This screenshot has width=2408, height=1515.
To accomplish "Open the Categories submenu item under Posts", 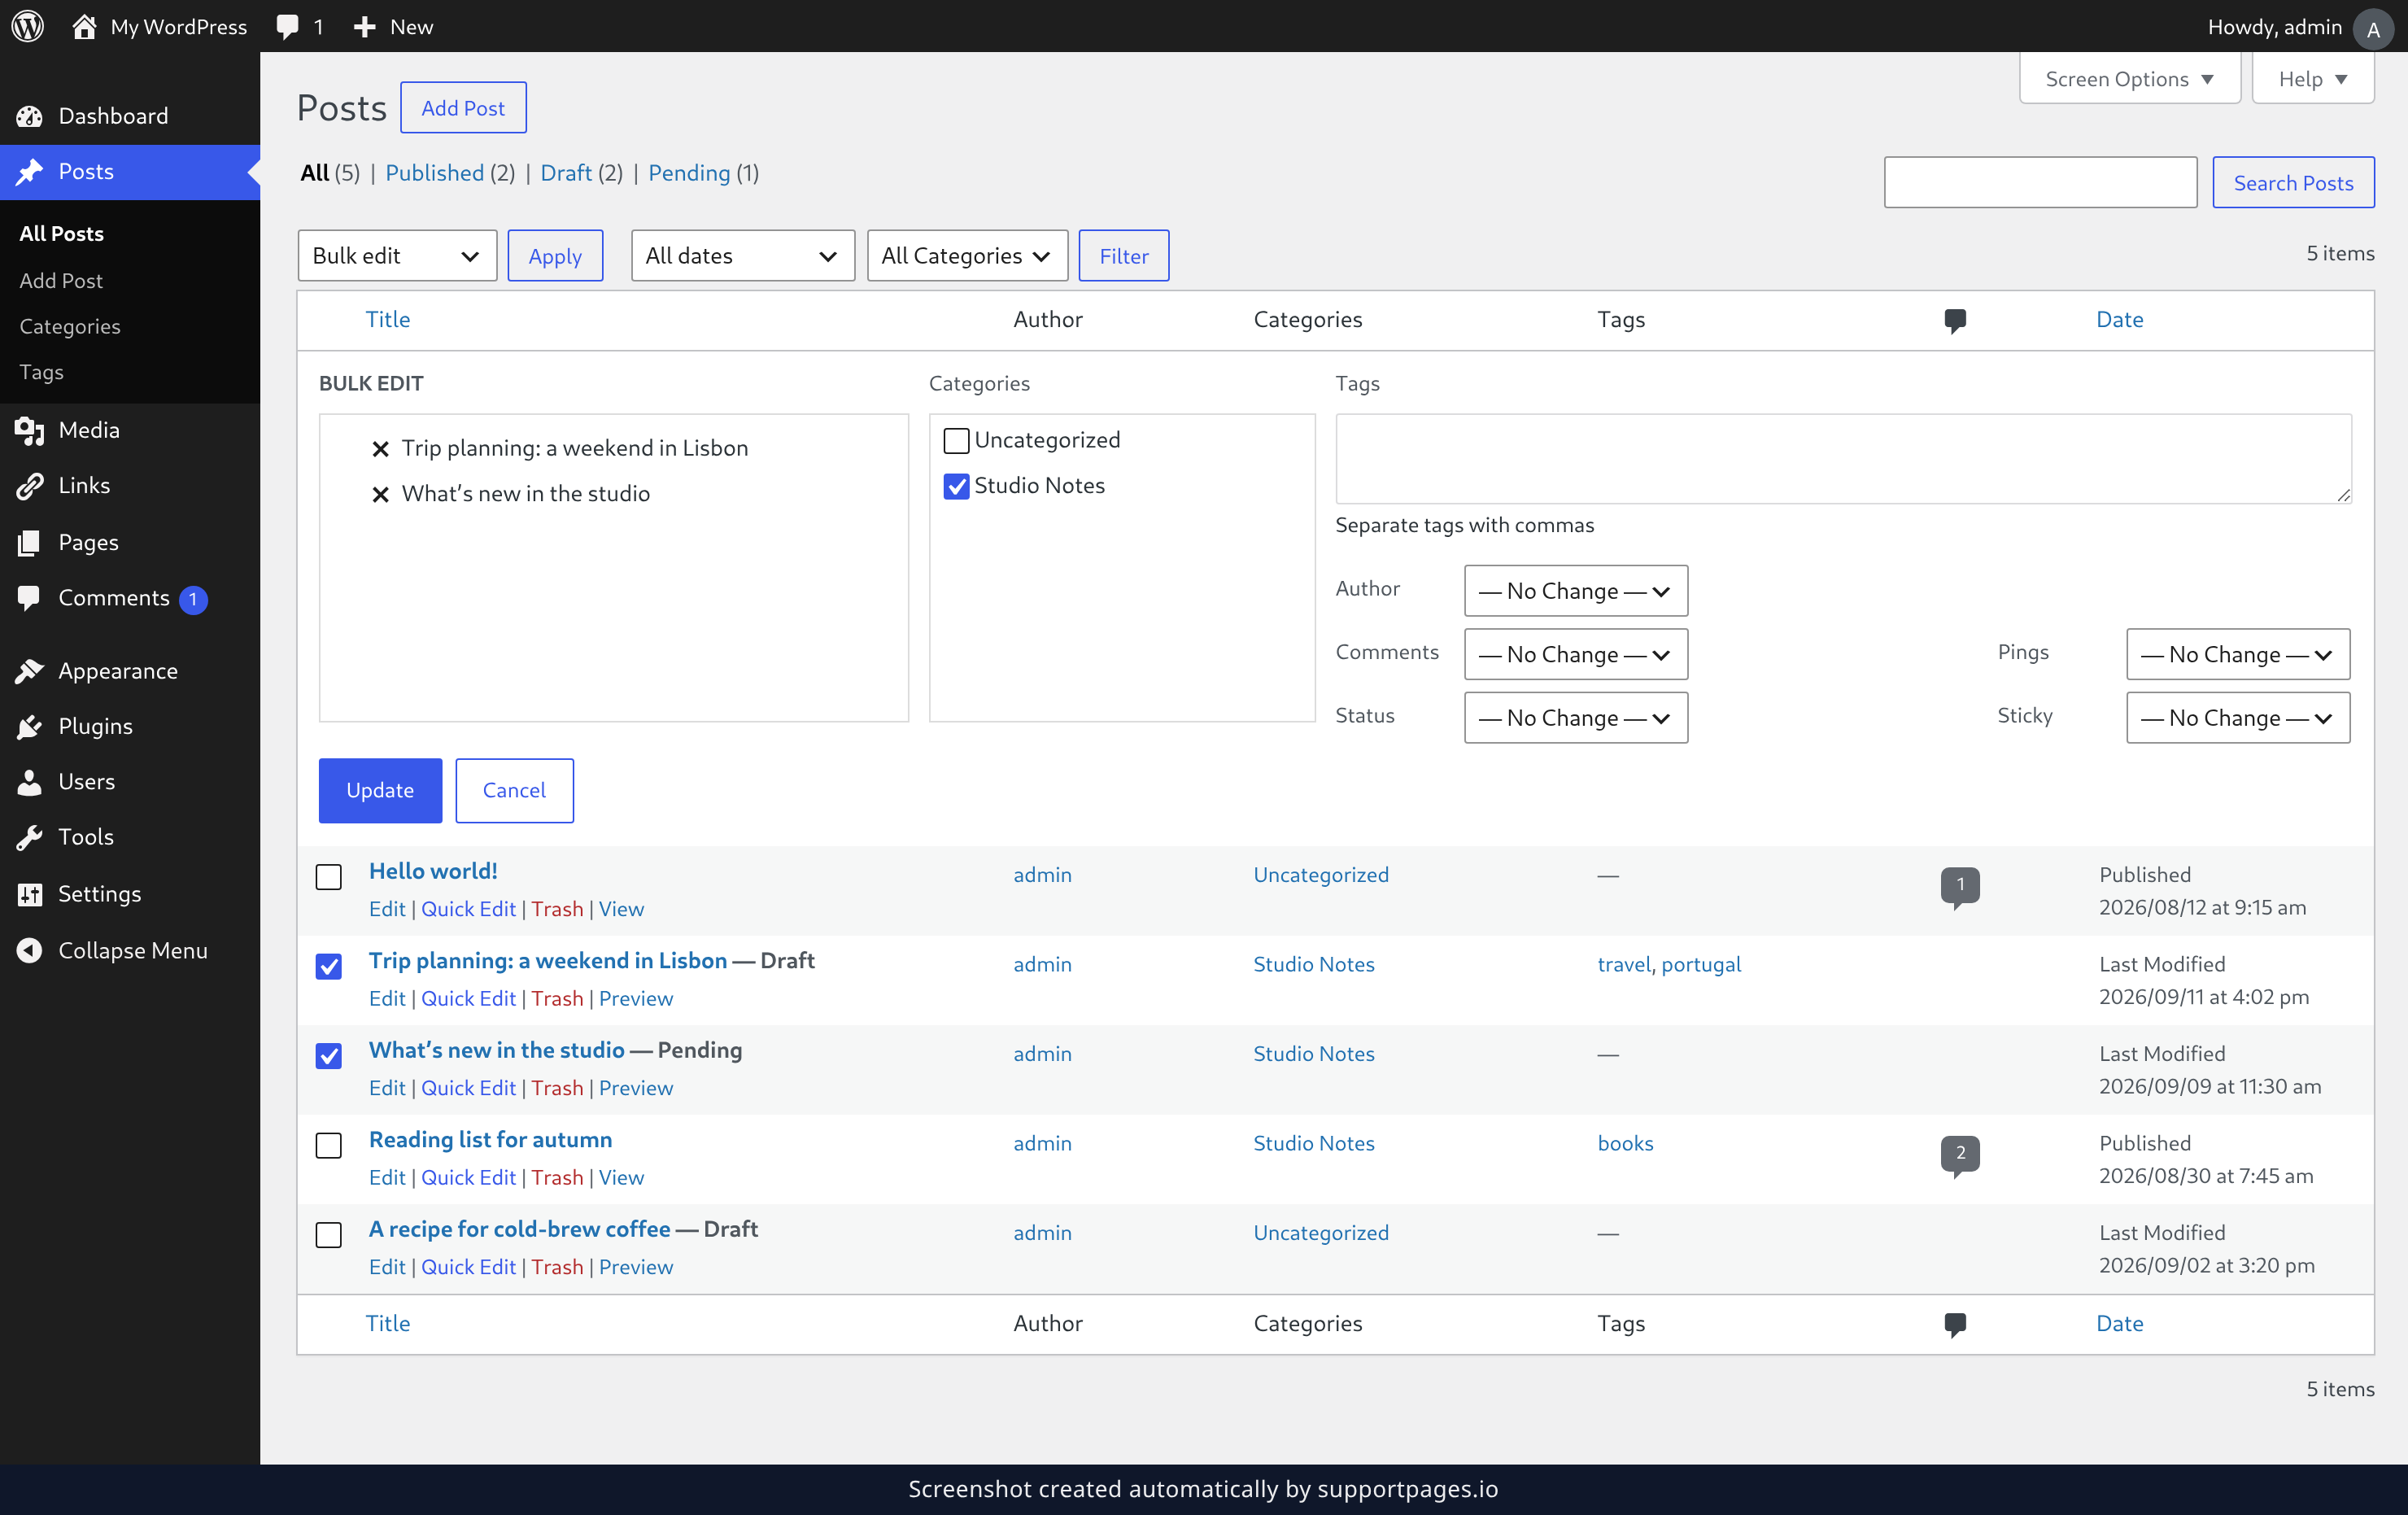I will tap(69, 327).
